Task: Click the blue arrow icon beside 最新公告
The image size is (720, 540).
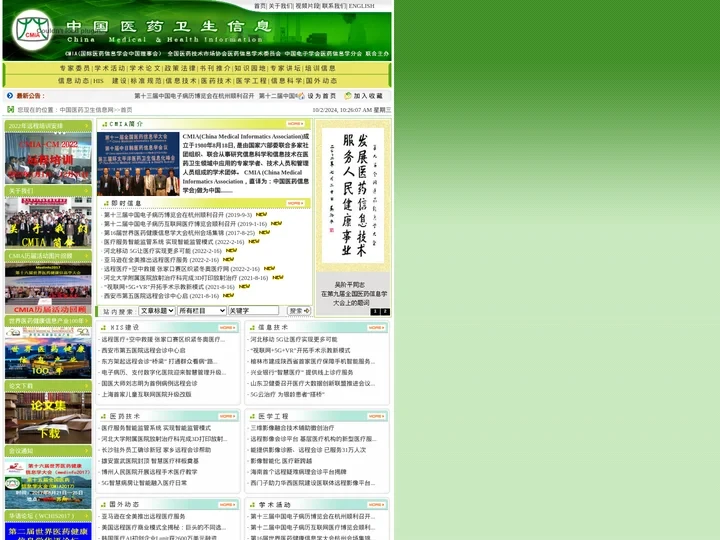Action: [x=10, y=96]
